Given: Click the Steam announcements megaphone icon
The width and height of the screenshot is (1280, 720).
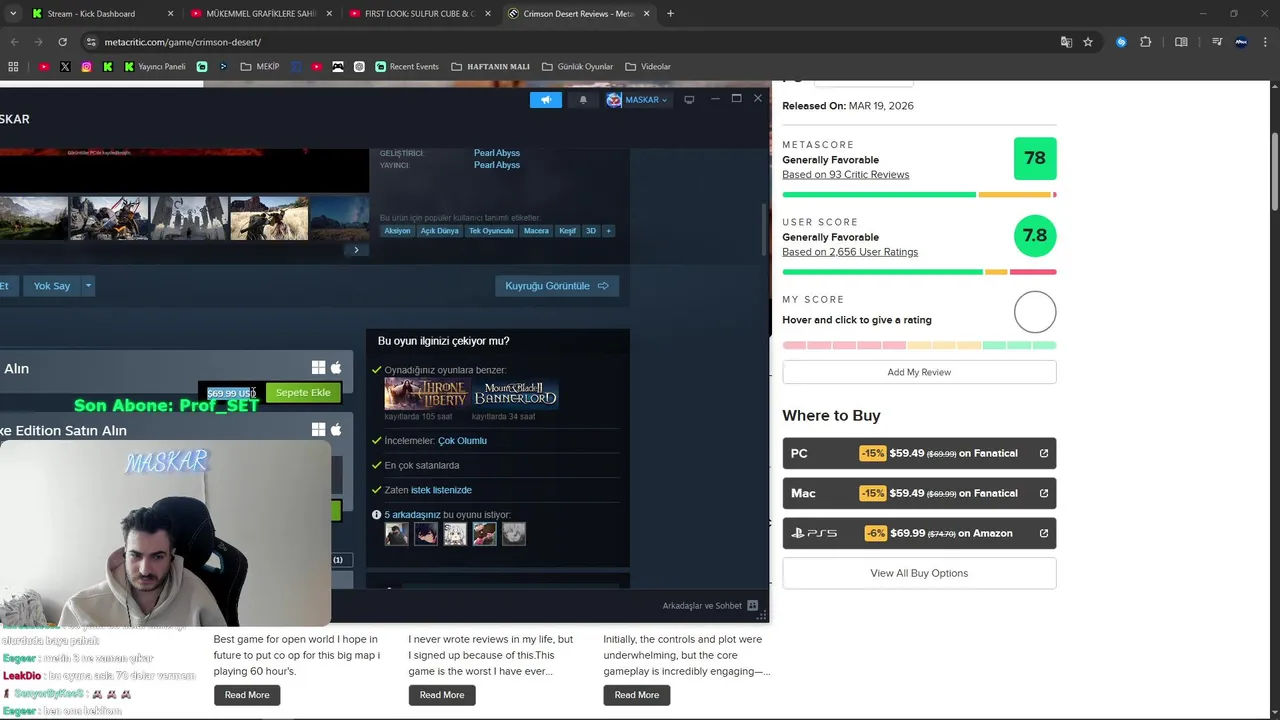Looking at the screenshot, I should (x=546, y=100).
